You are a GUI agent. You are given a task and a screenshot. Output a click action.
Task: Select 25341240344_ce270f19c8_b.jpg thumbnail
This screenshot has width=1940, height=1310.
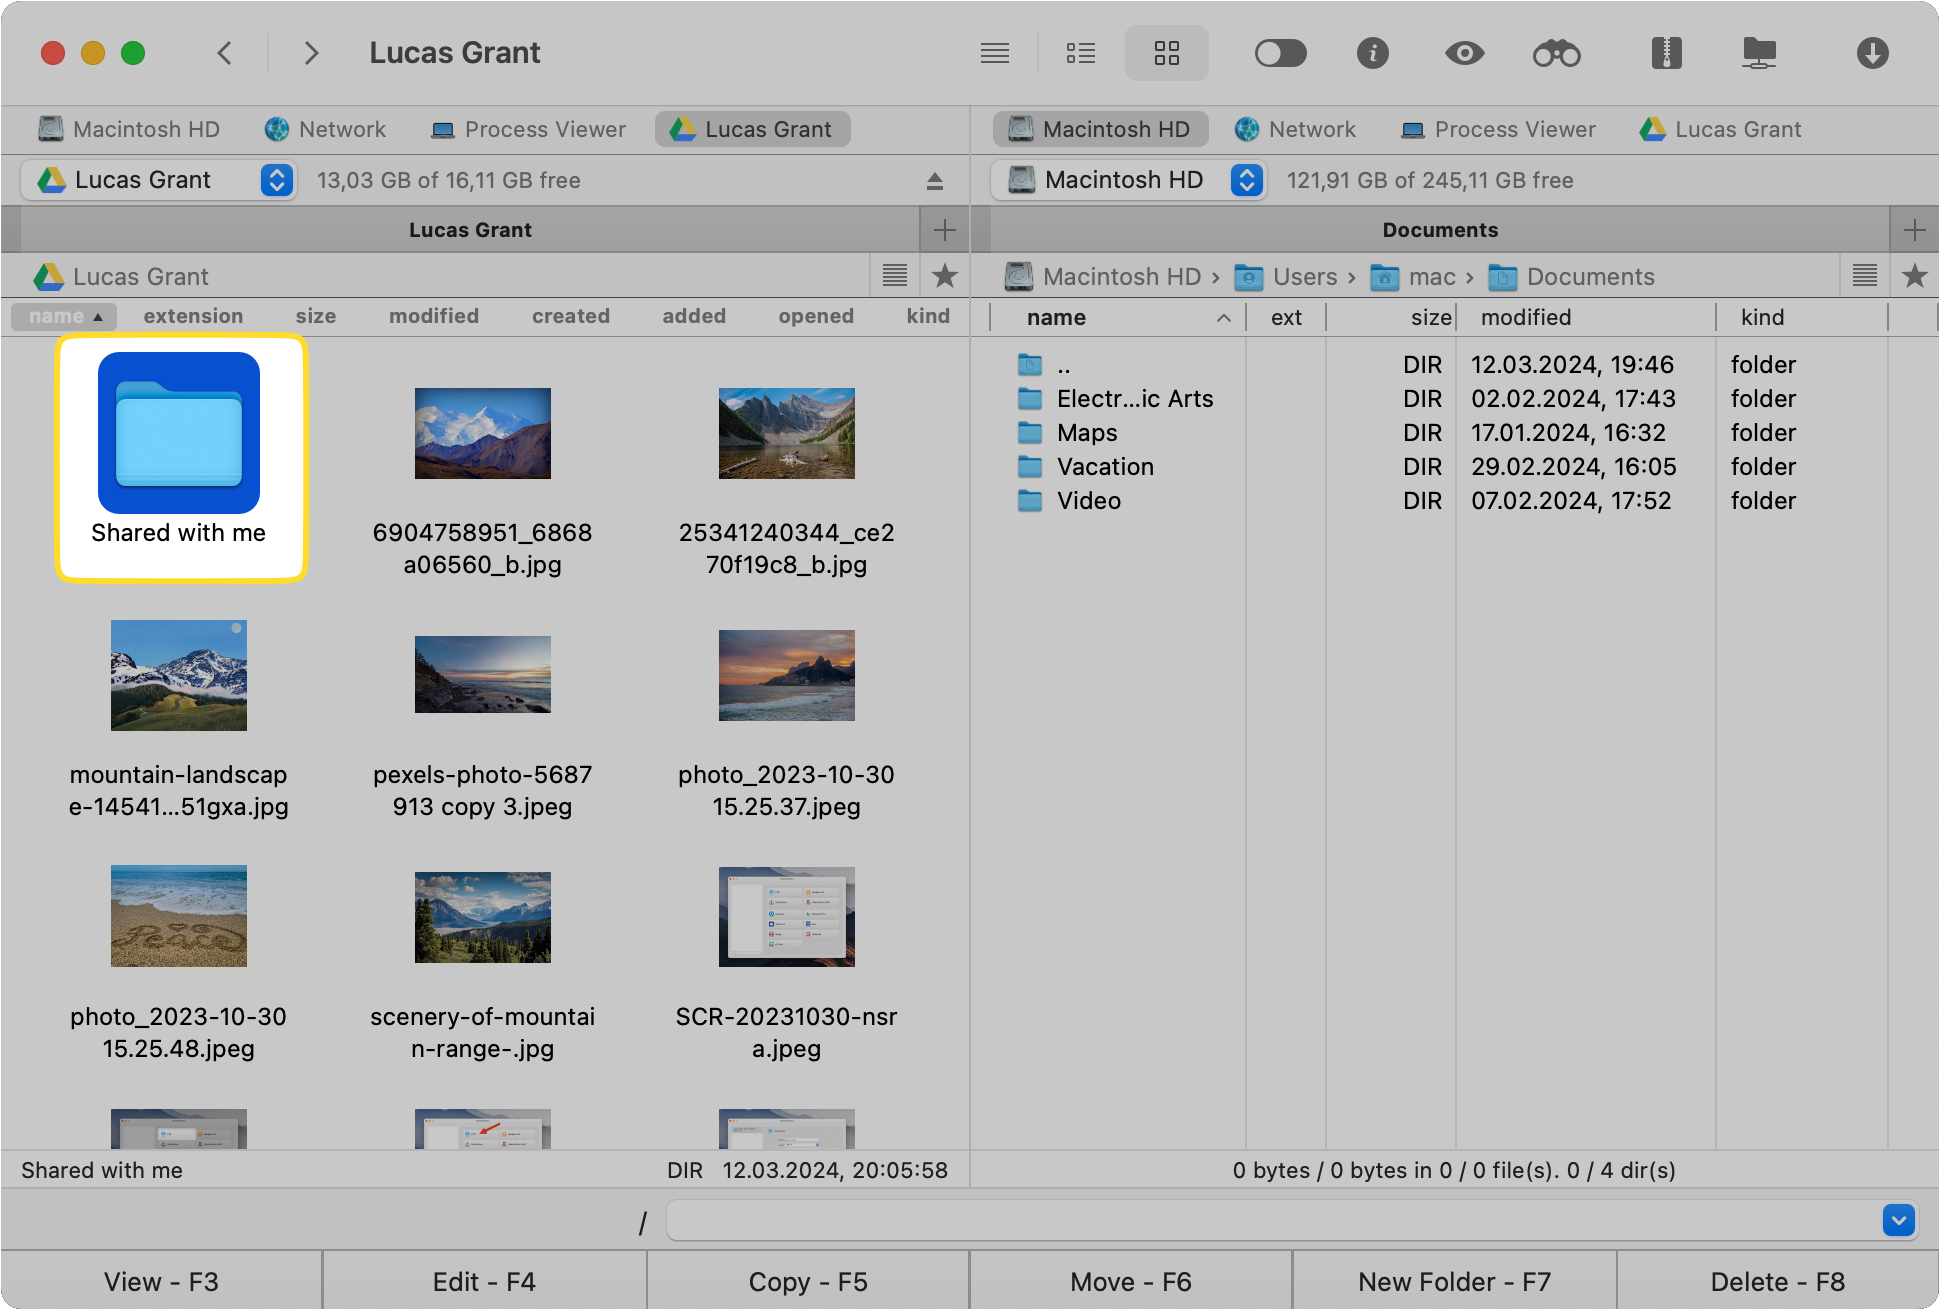coord(787,433)
